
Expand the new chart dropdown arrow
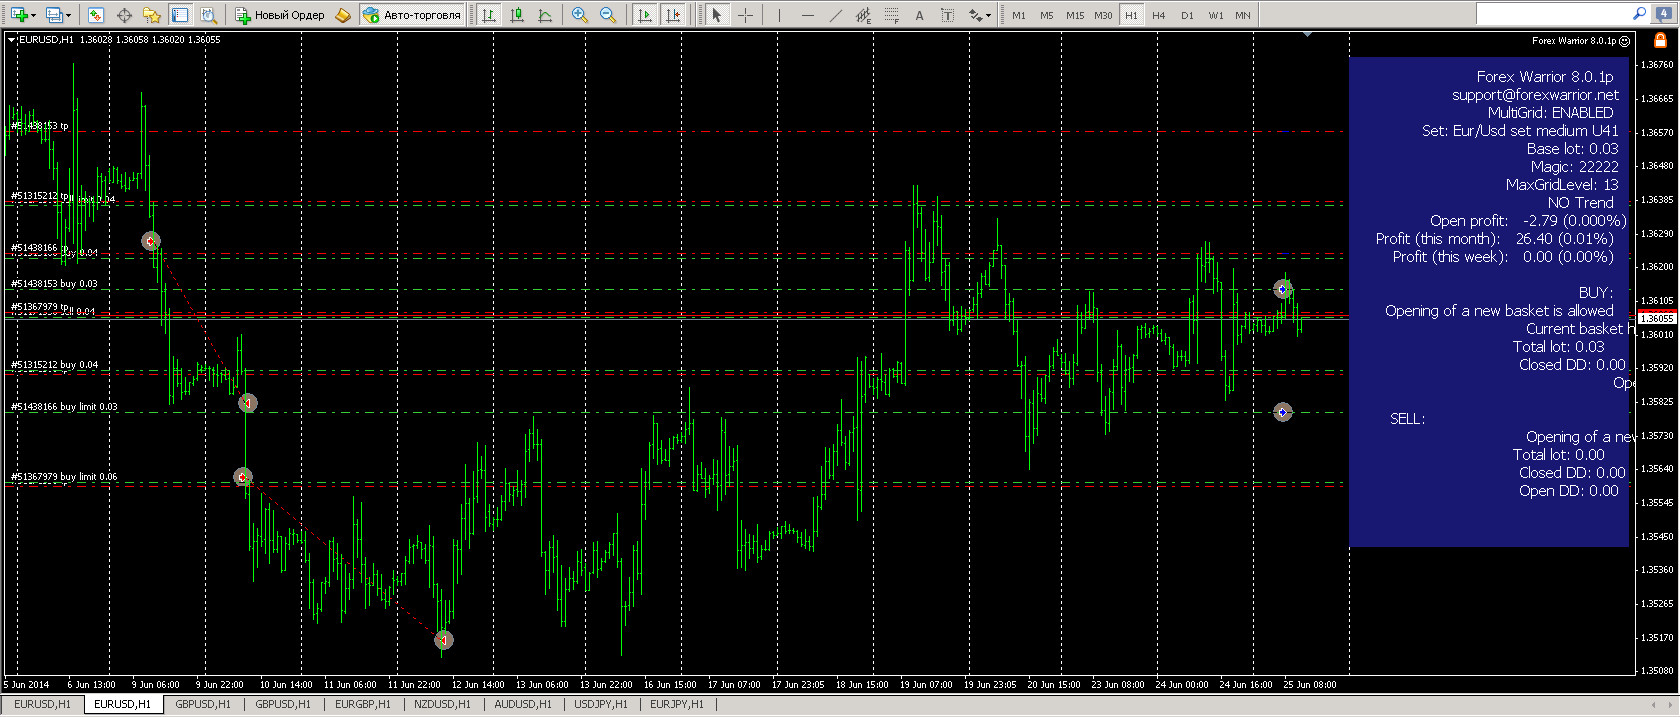(34, 15)
